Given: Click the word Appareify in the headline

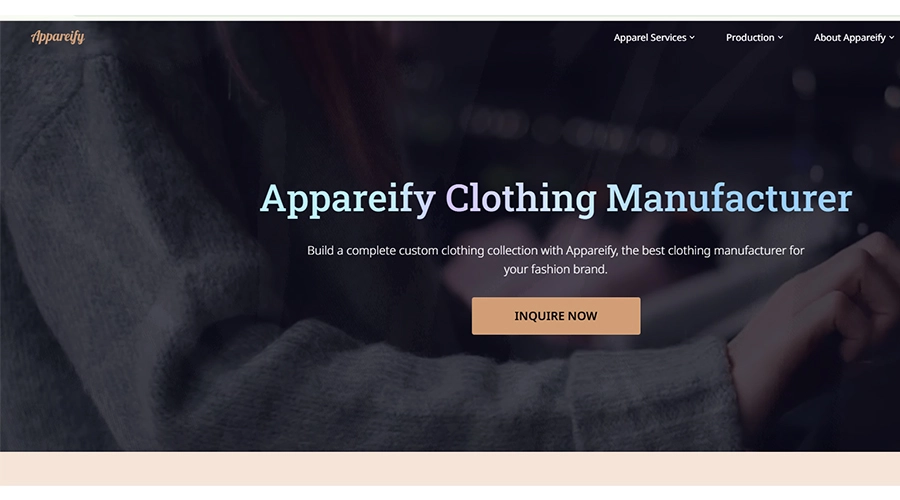Looking at the screenshot, I should (x=348, y=199).
